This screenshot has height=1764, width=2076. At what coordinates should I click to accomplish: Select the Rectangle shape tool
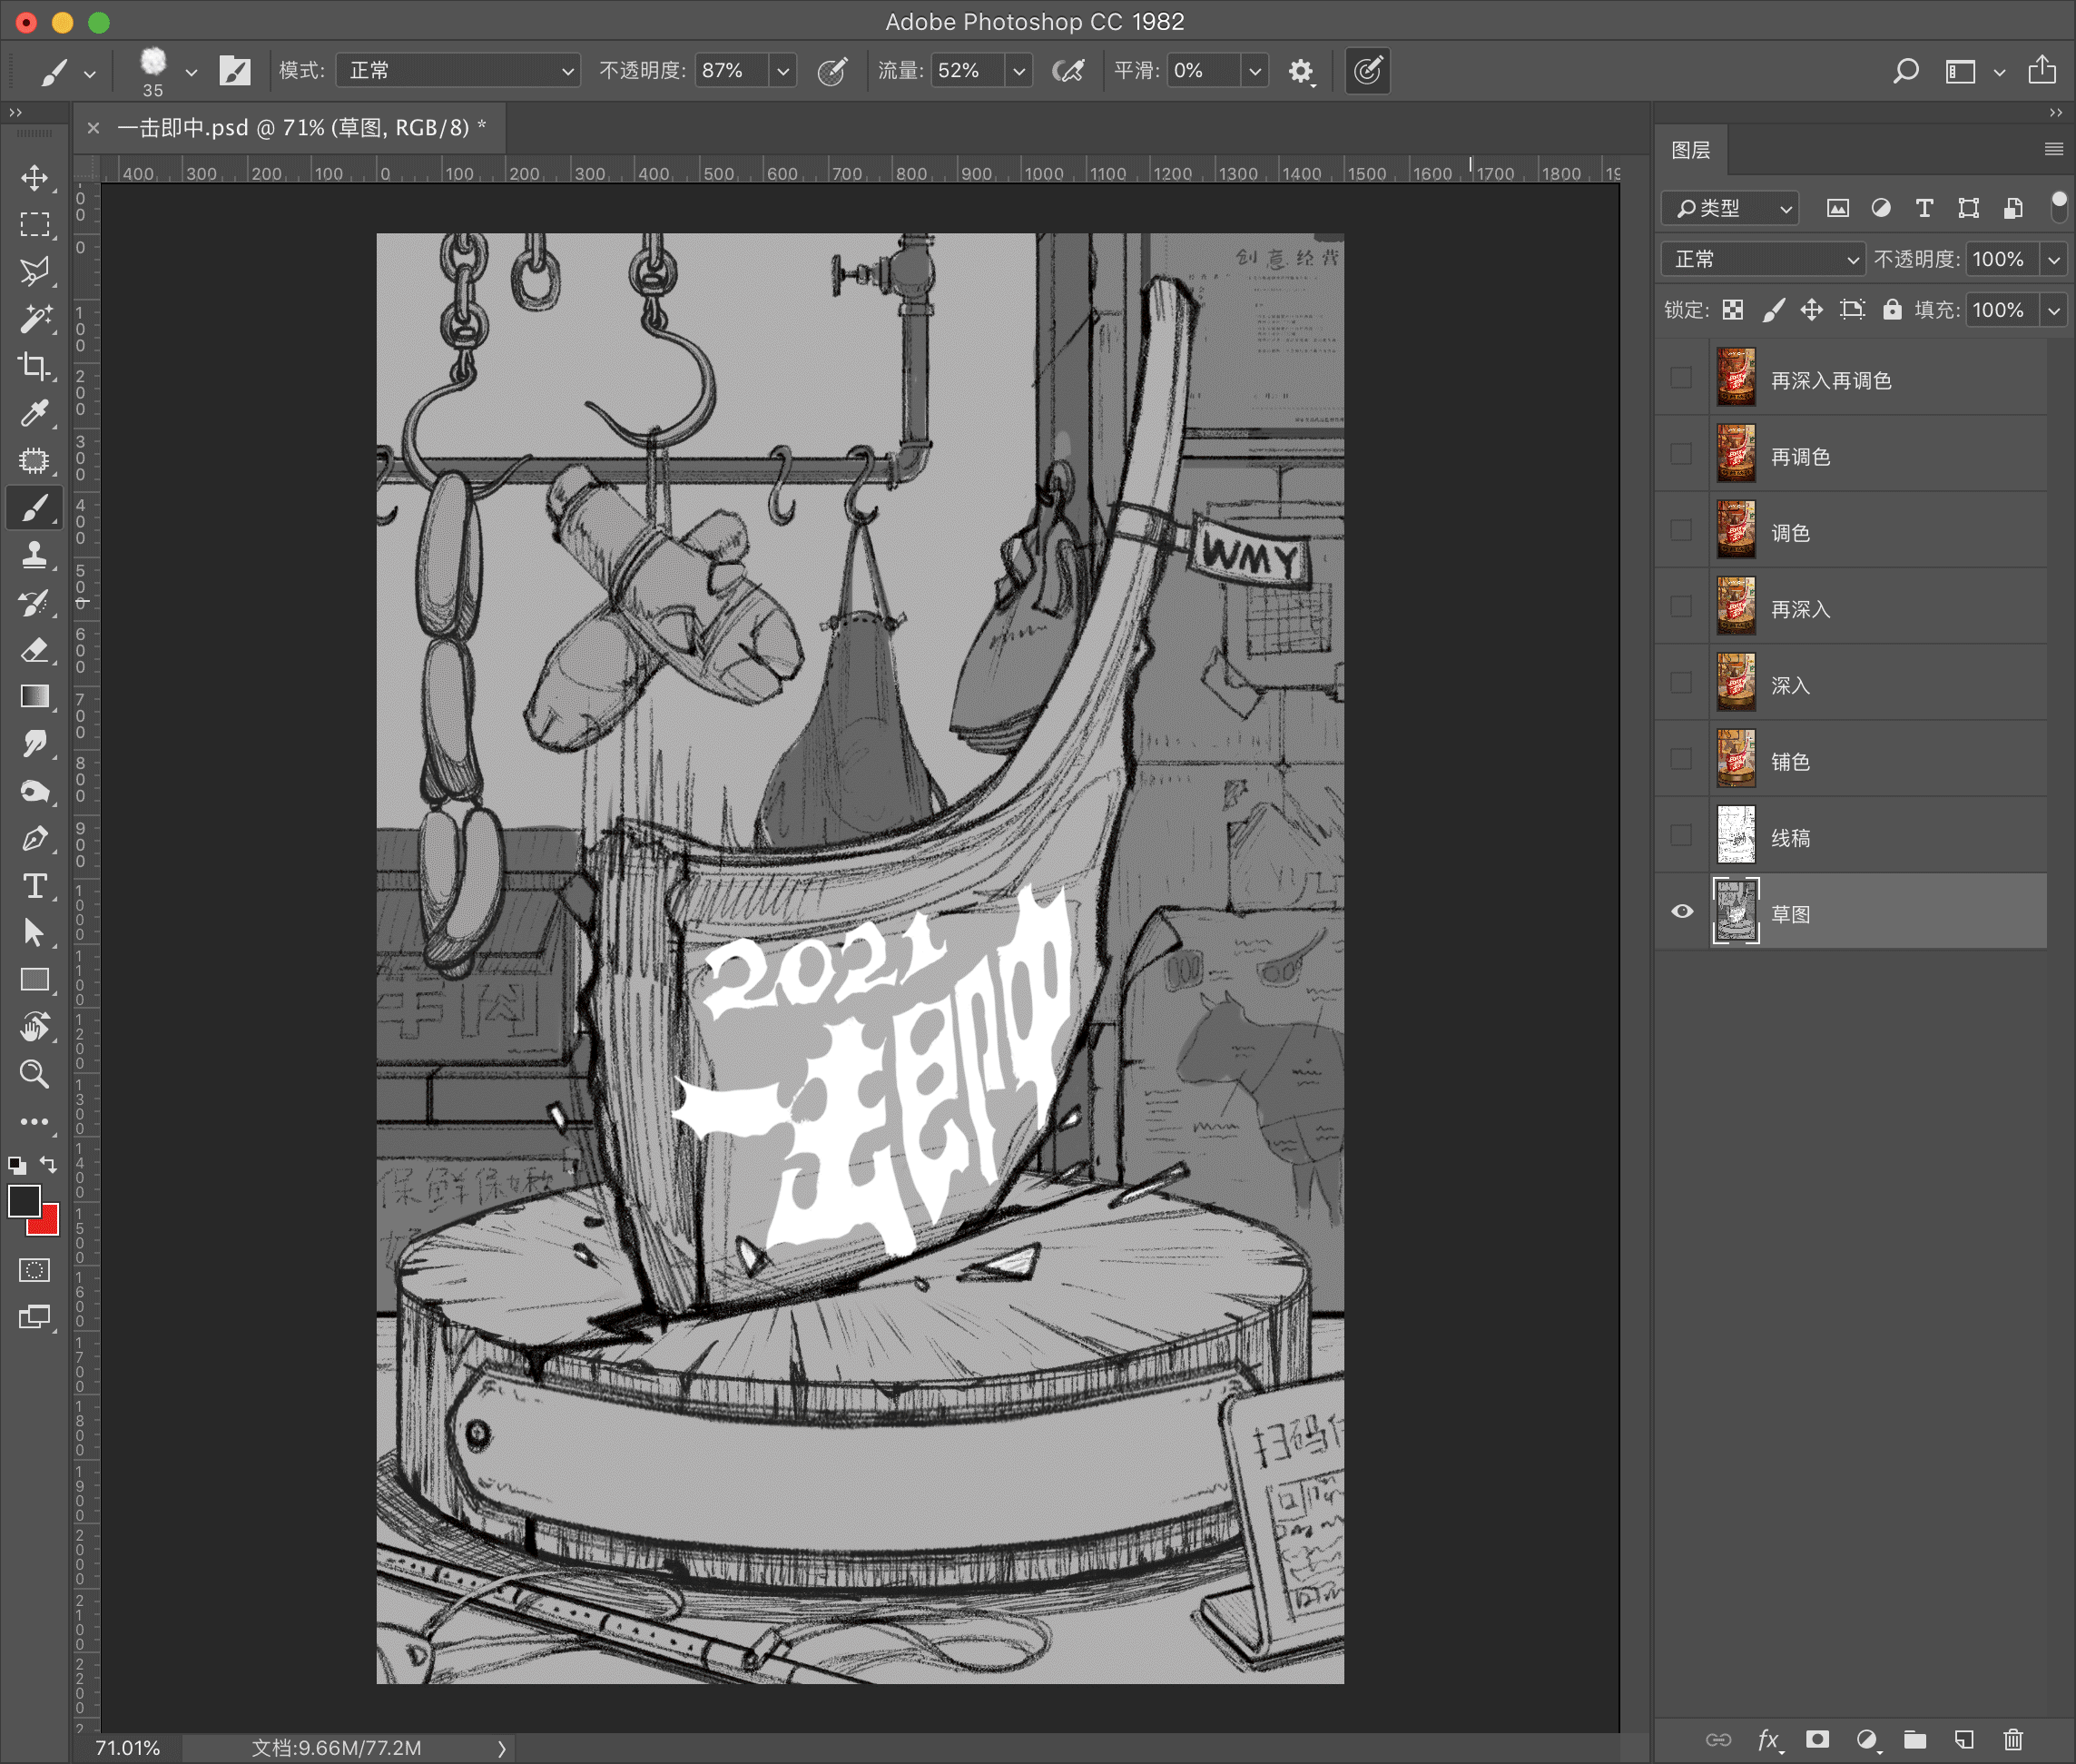(34, 980)
